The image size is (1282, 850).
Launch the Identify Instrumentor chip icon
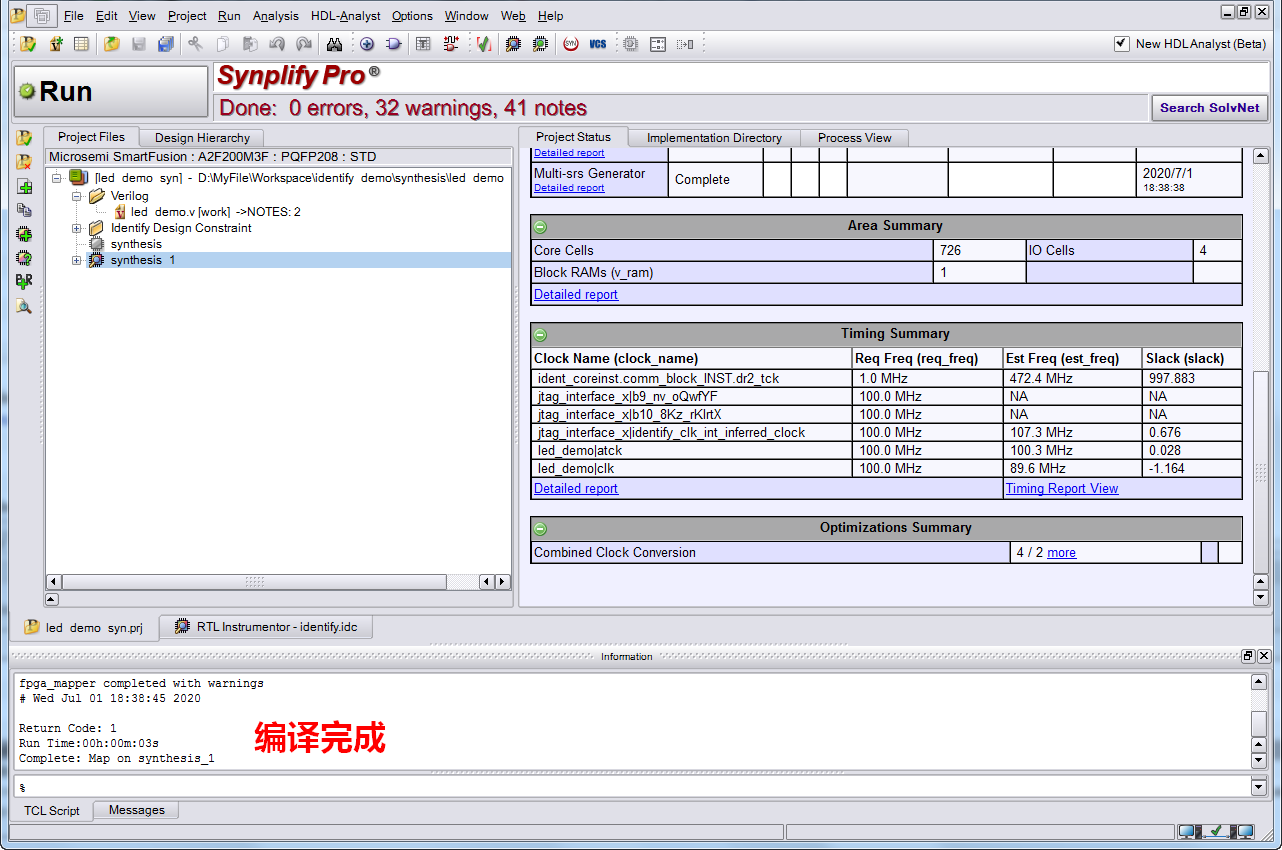point(513,44)
